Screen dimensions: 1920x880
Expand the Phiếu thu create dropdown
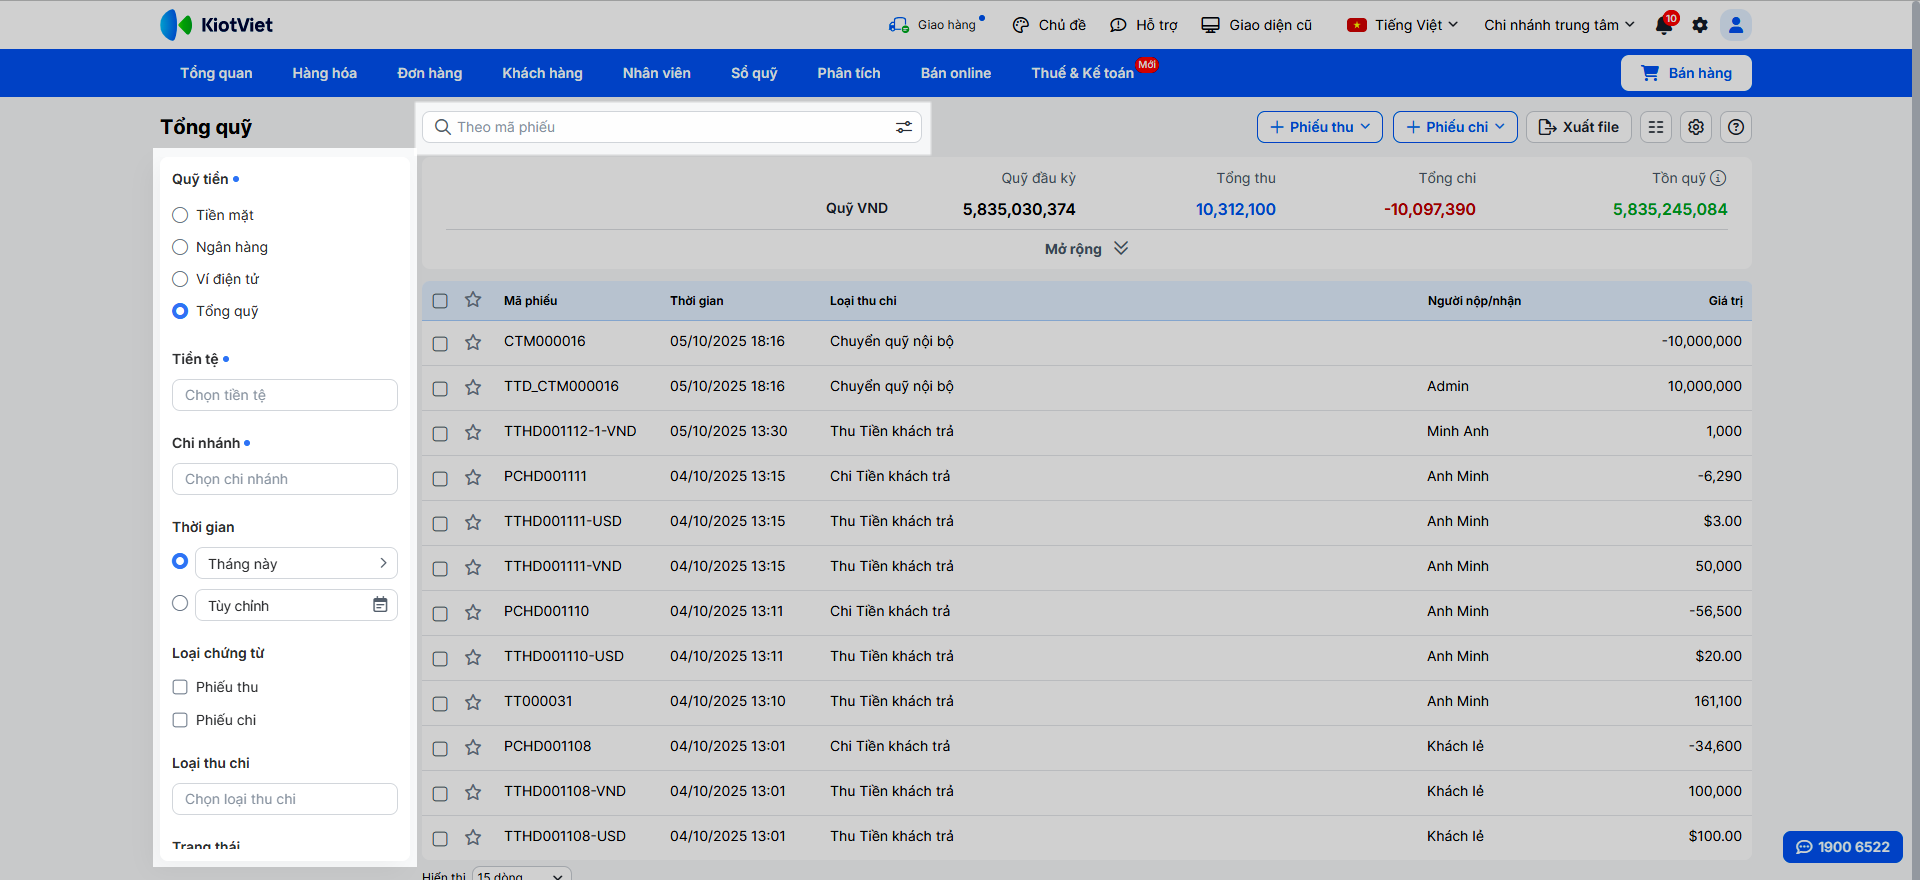[x=1320, y=127]
